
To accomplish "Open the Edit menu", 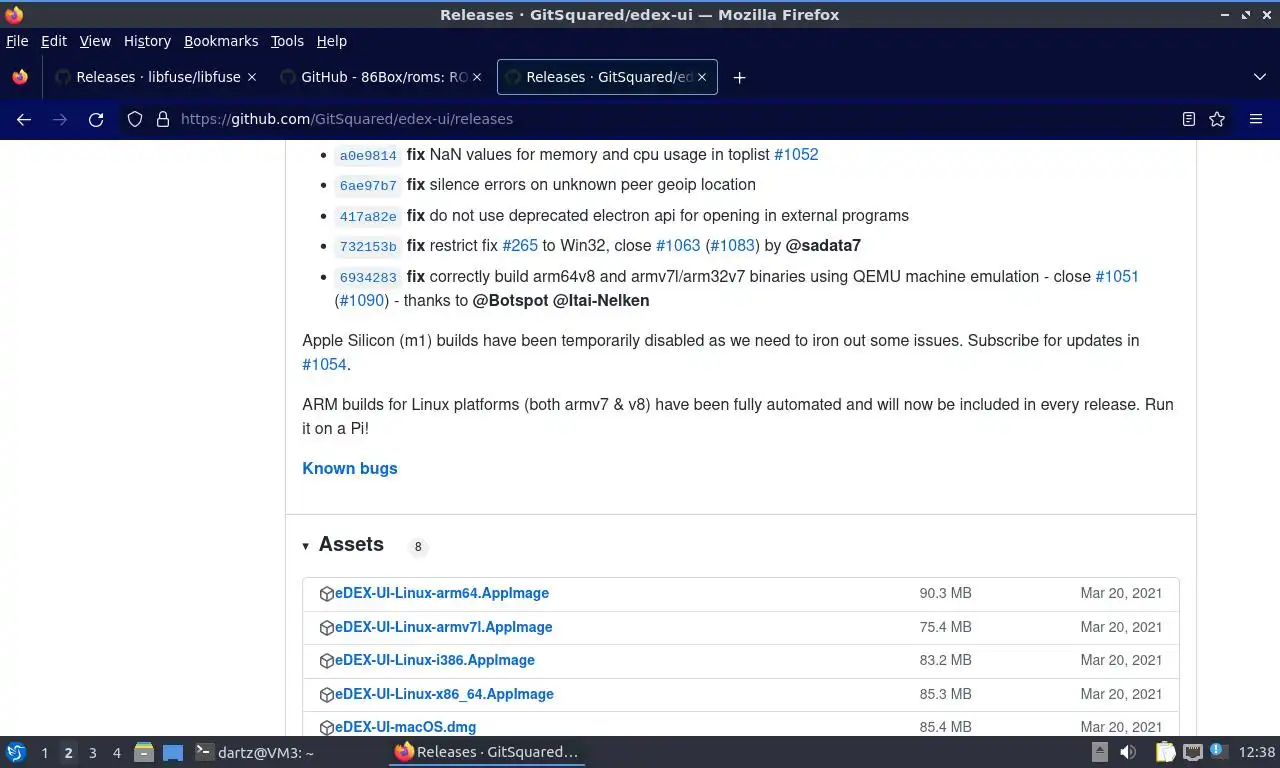I will [x=54, y=41].
